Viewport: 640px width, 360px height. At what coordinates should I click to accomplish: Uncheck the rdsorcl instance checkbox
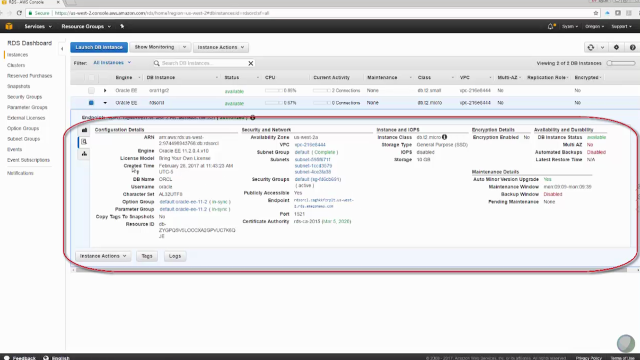[x=91, y=103]
